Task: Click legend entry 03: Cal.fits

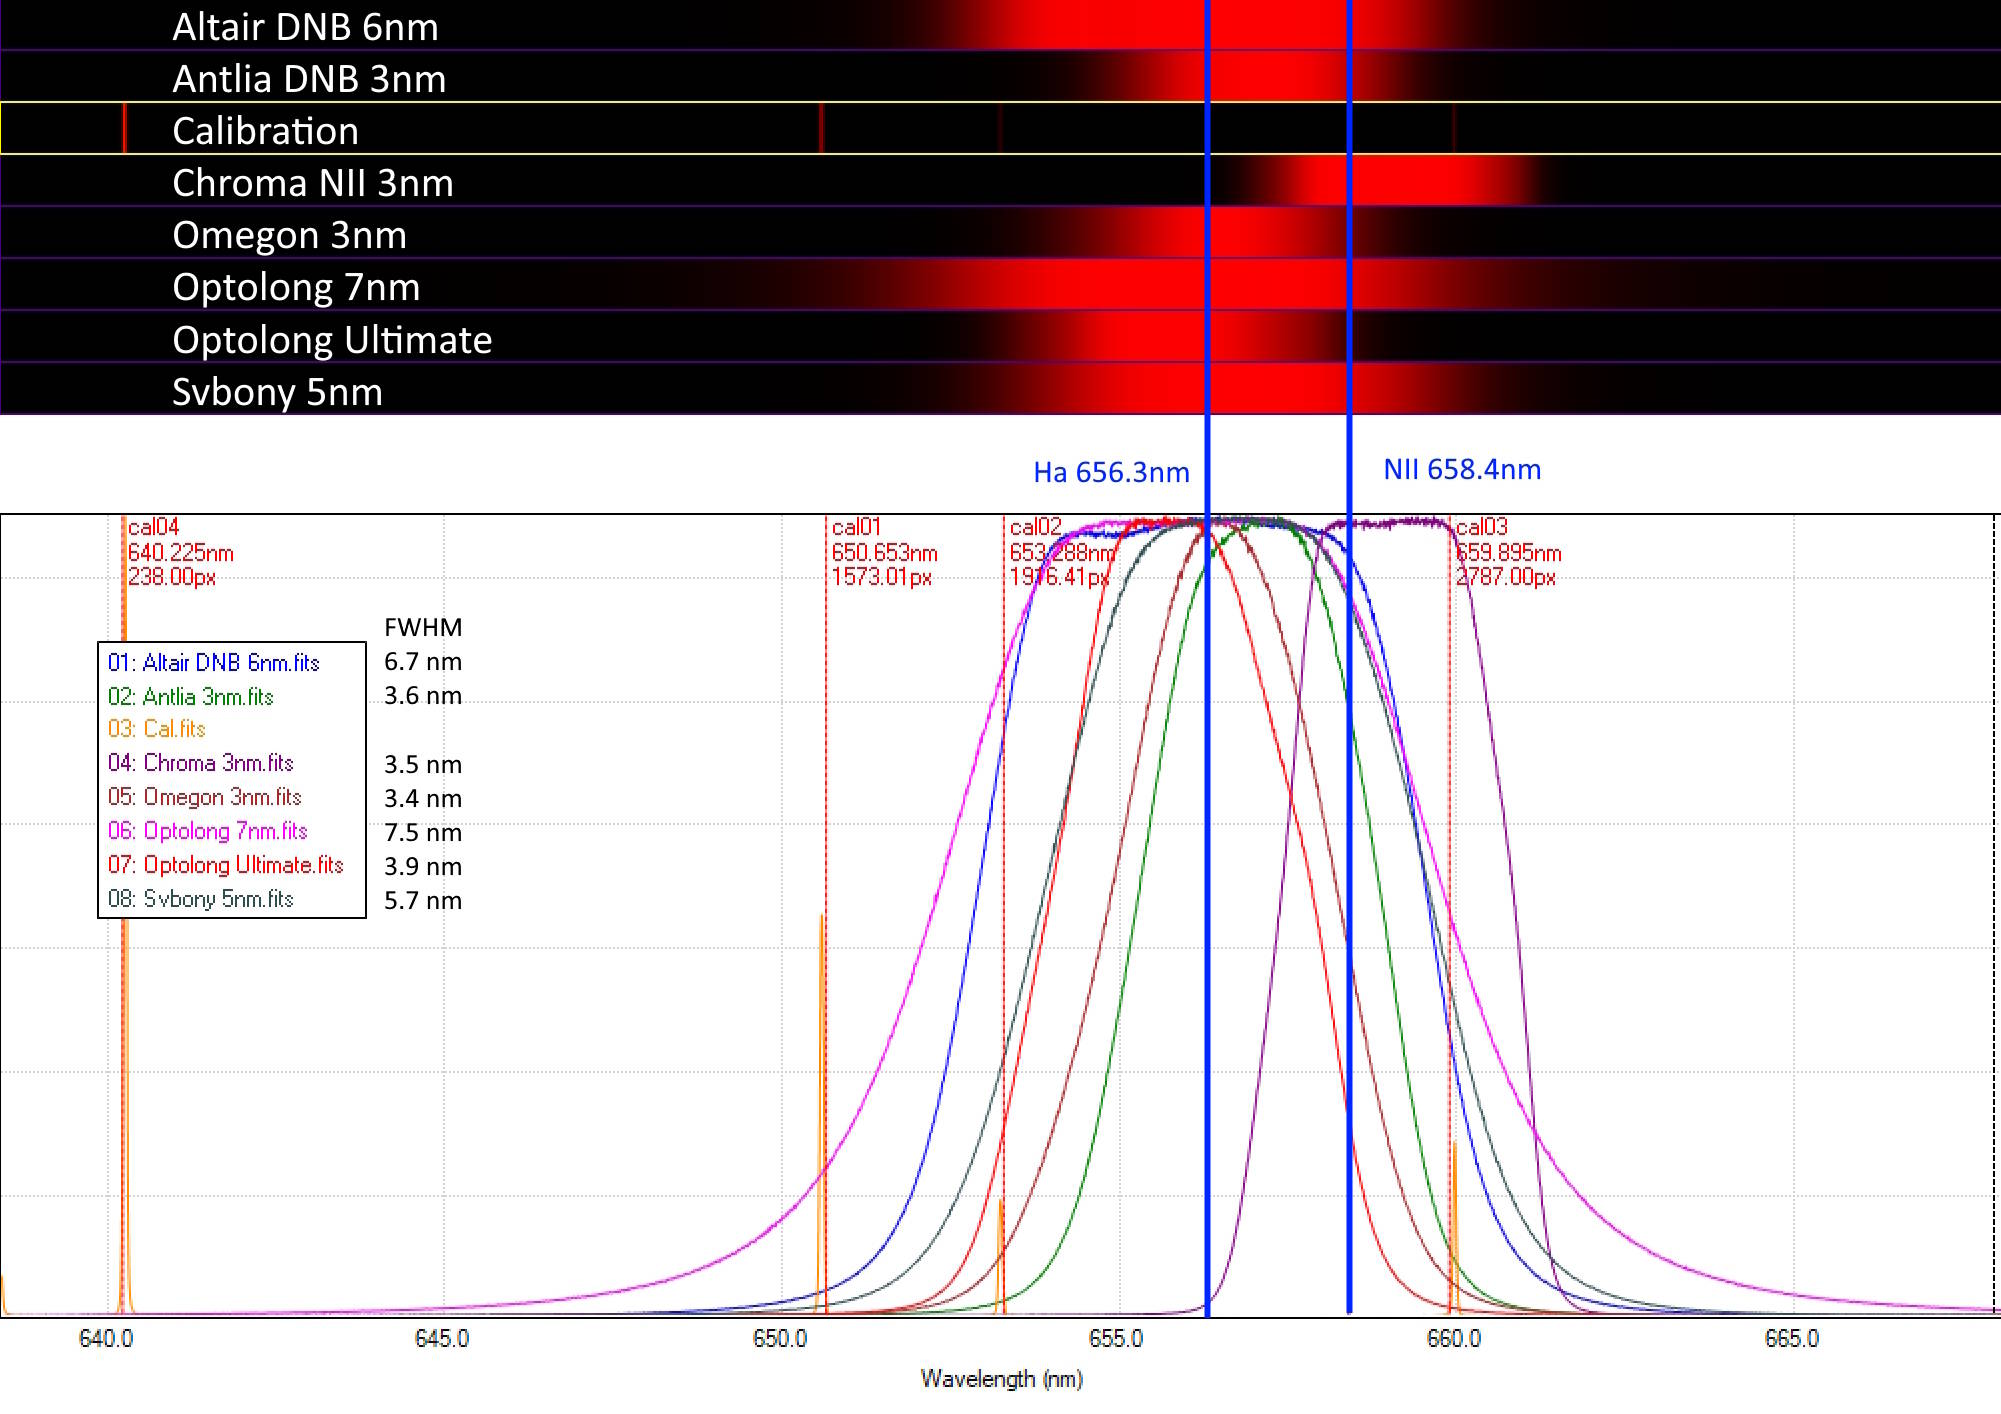Action: pyautogui.click(x=156, y=729)
